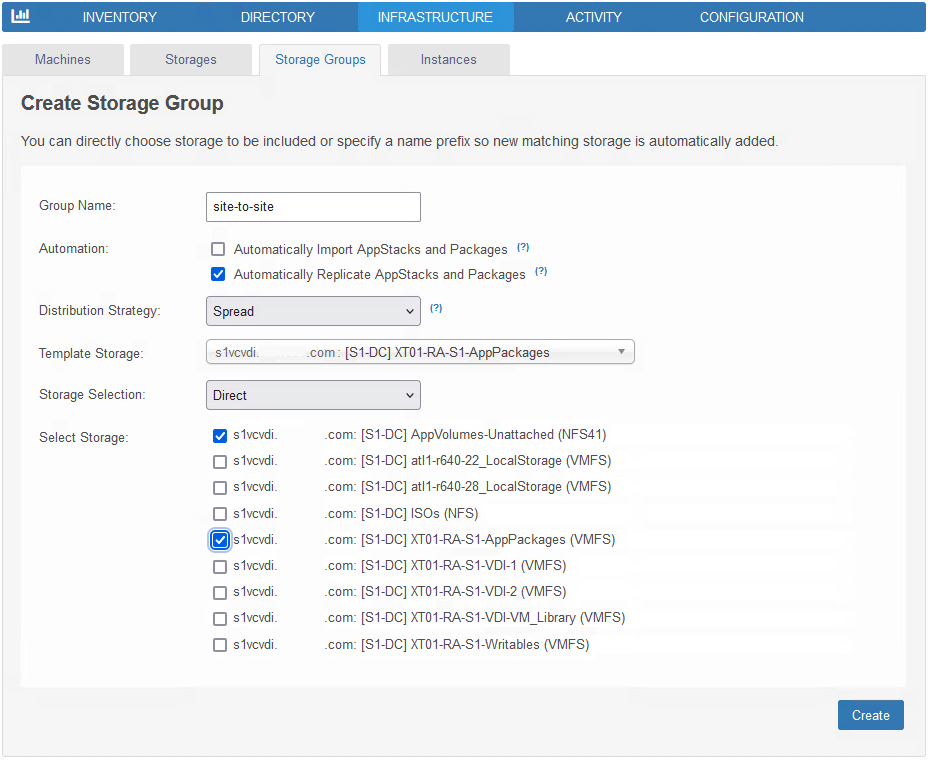Open help for Automatically Replicate AppStacks option
The width and height of the screenshot is (930, 763).
click(541, 271)
